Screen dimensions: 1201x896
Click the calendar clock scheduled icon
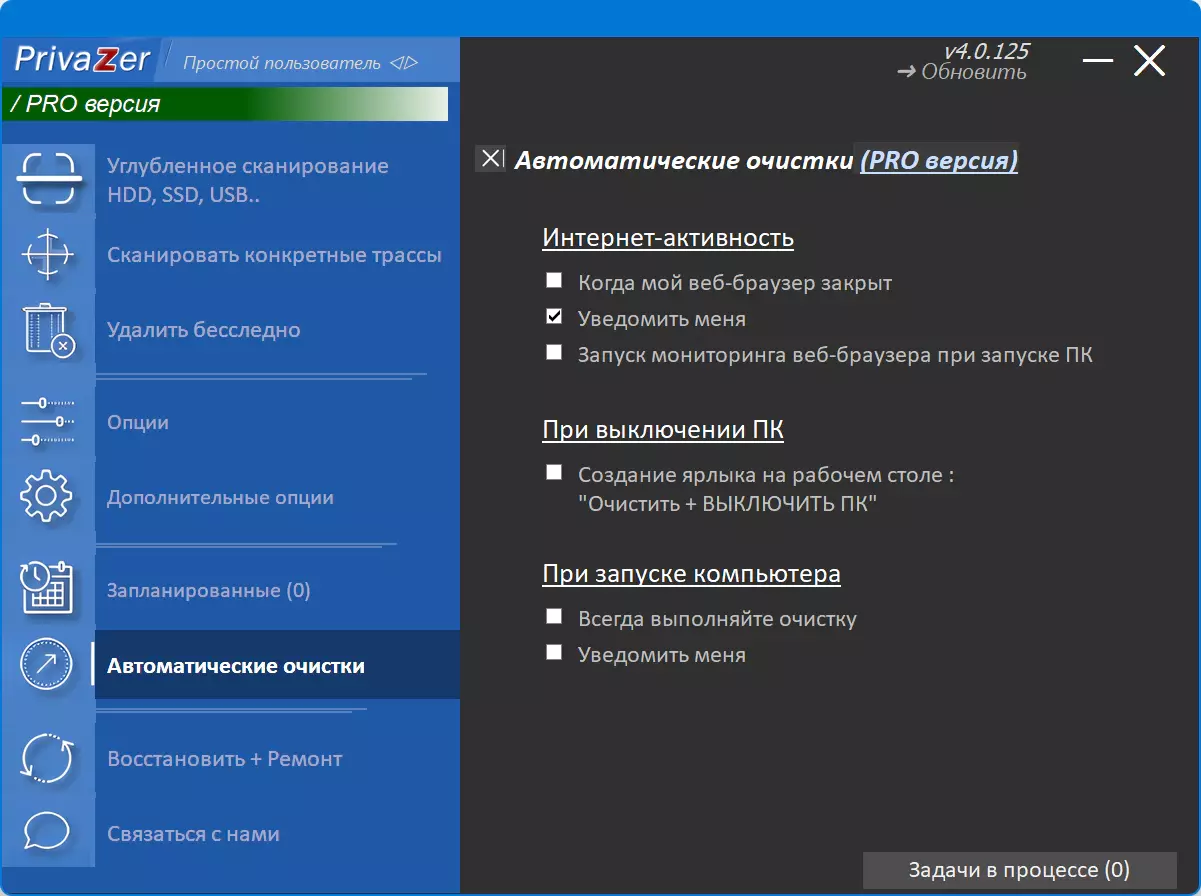(x=48, y=589)
